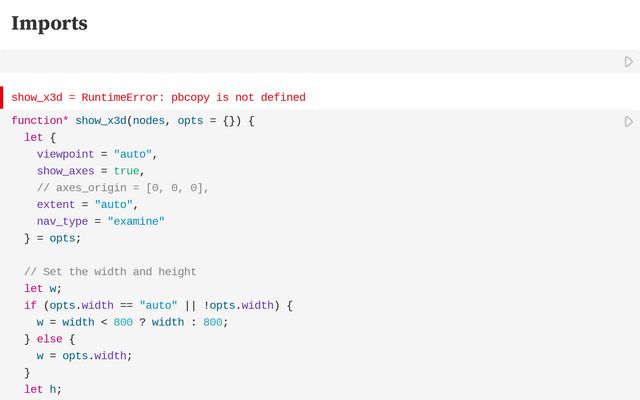Click the extent variable name

[56, 204]
